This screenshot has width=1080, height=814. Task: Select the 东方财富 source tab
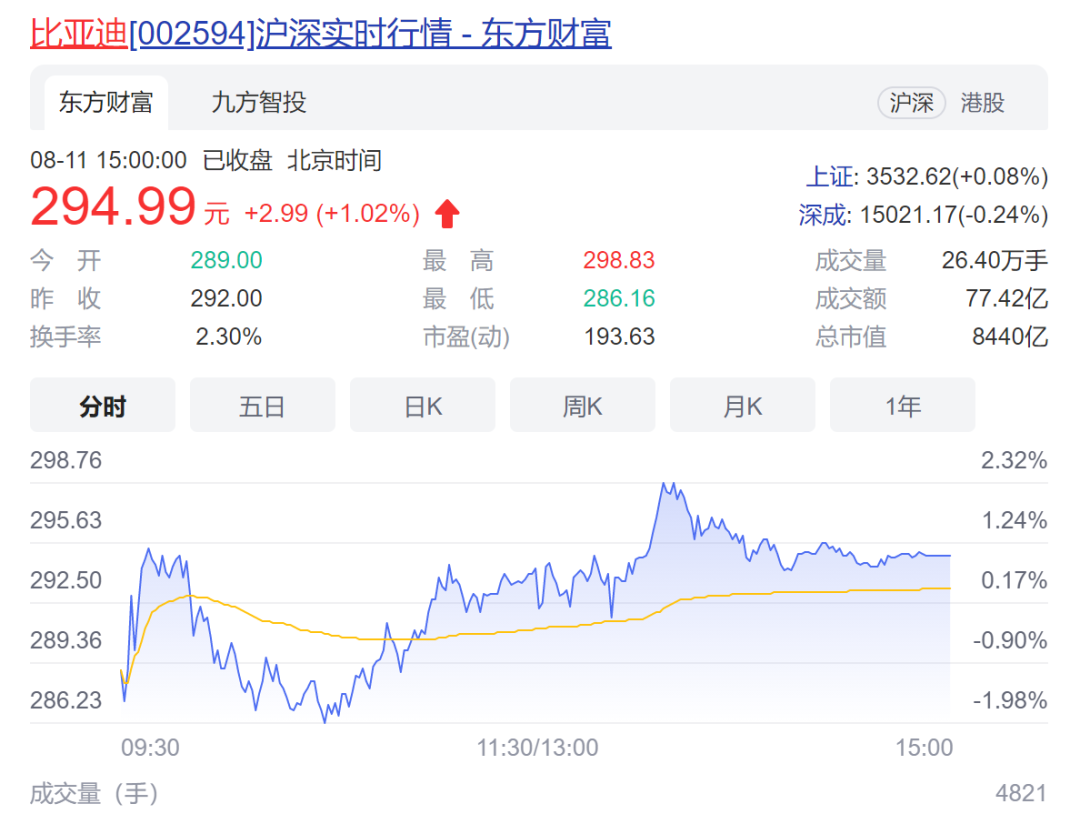[106, 103]
